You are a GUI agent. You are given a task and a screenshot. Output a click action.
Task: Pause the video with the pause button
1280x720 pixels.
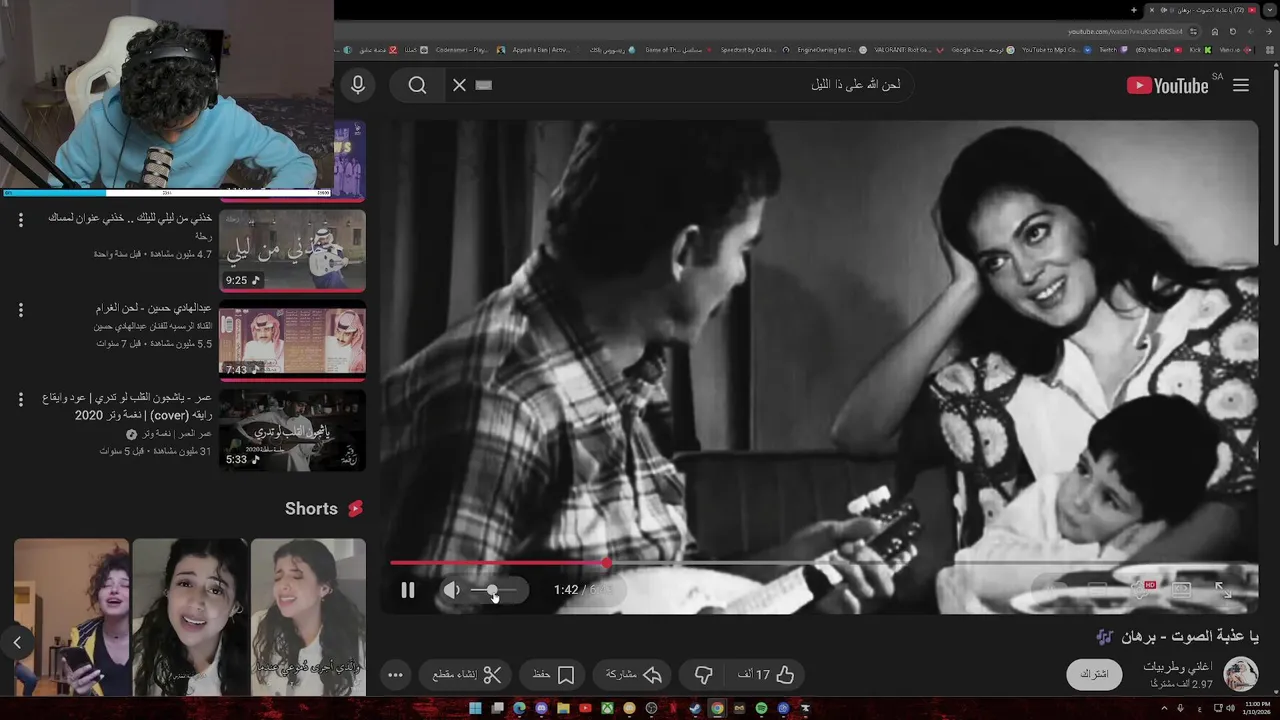point(408,590)
